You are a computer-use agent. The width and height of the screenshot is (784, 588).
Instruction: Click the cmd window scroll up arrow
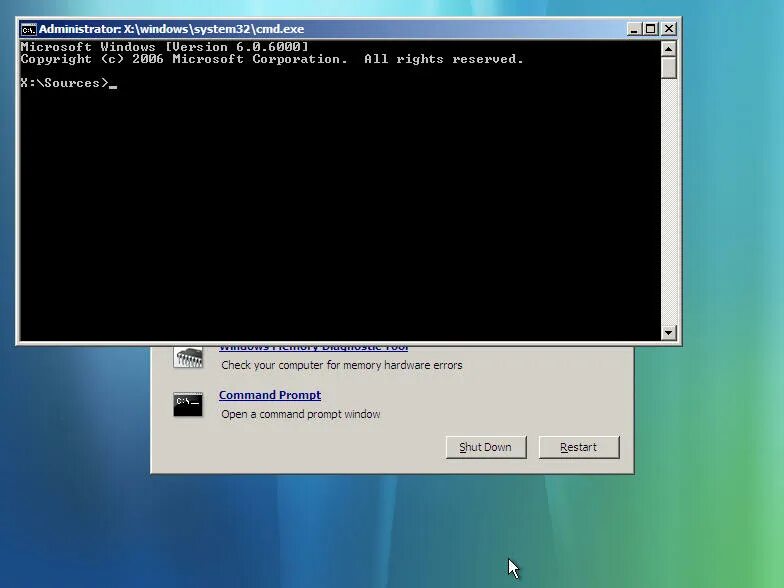[x=668, y=48]
